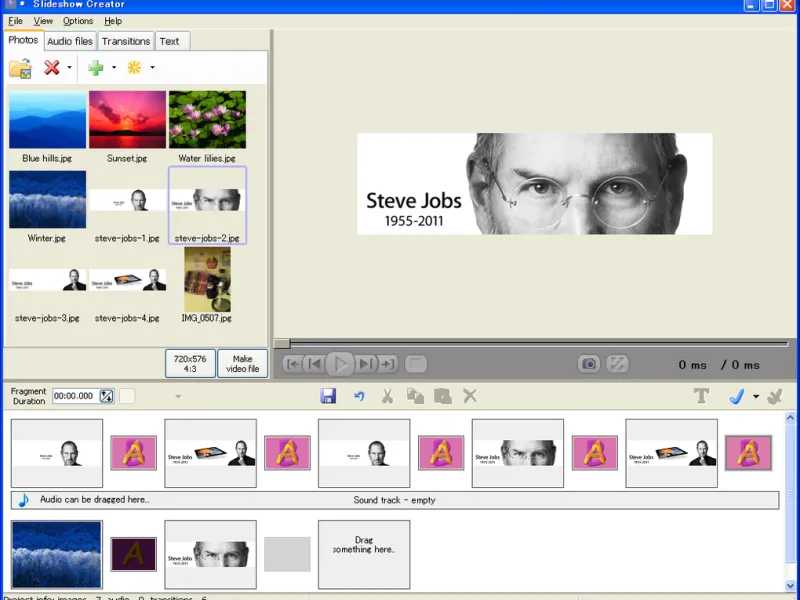Screen dimensions: 800x600
Task: Select the steve-jobs-3.jpg thumbnail
Action: click(x=47, y=280)
